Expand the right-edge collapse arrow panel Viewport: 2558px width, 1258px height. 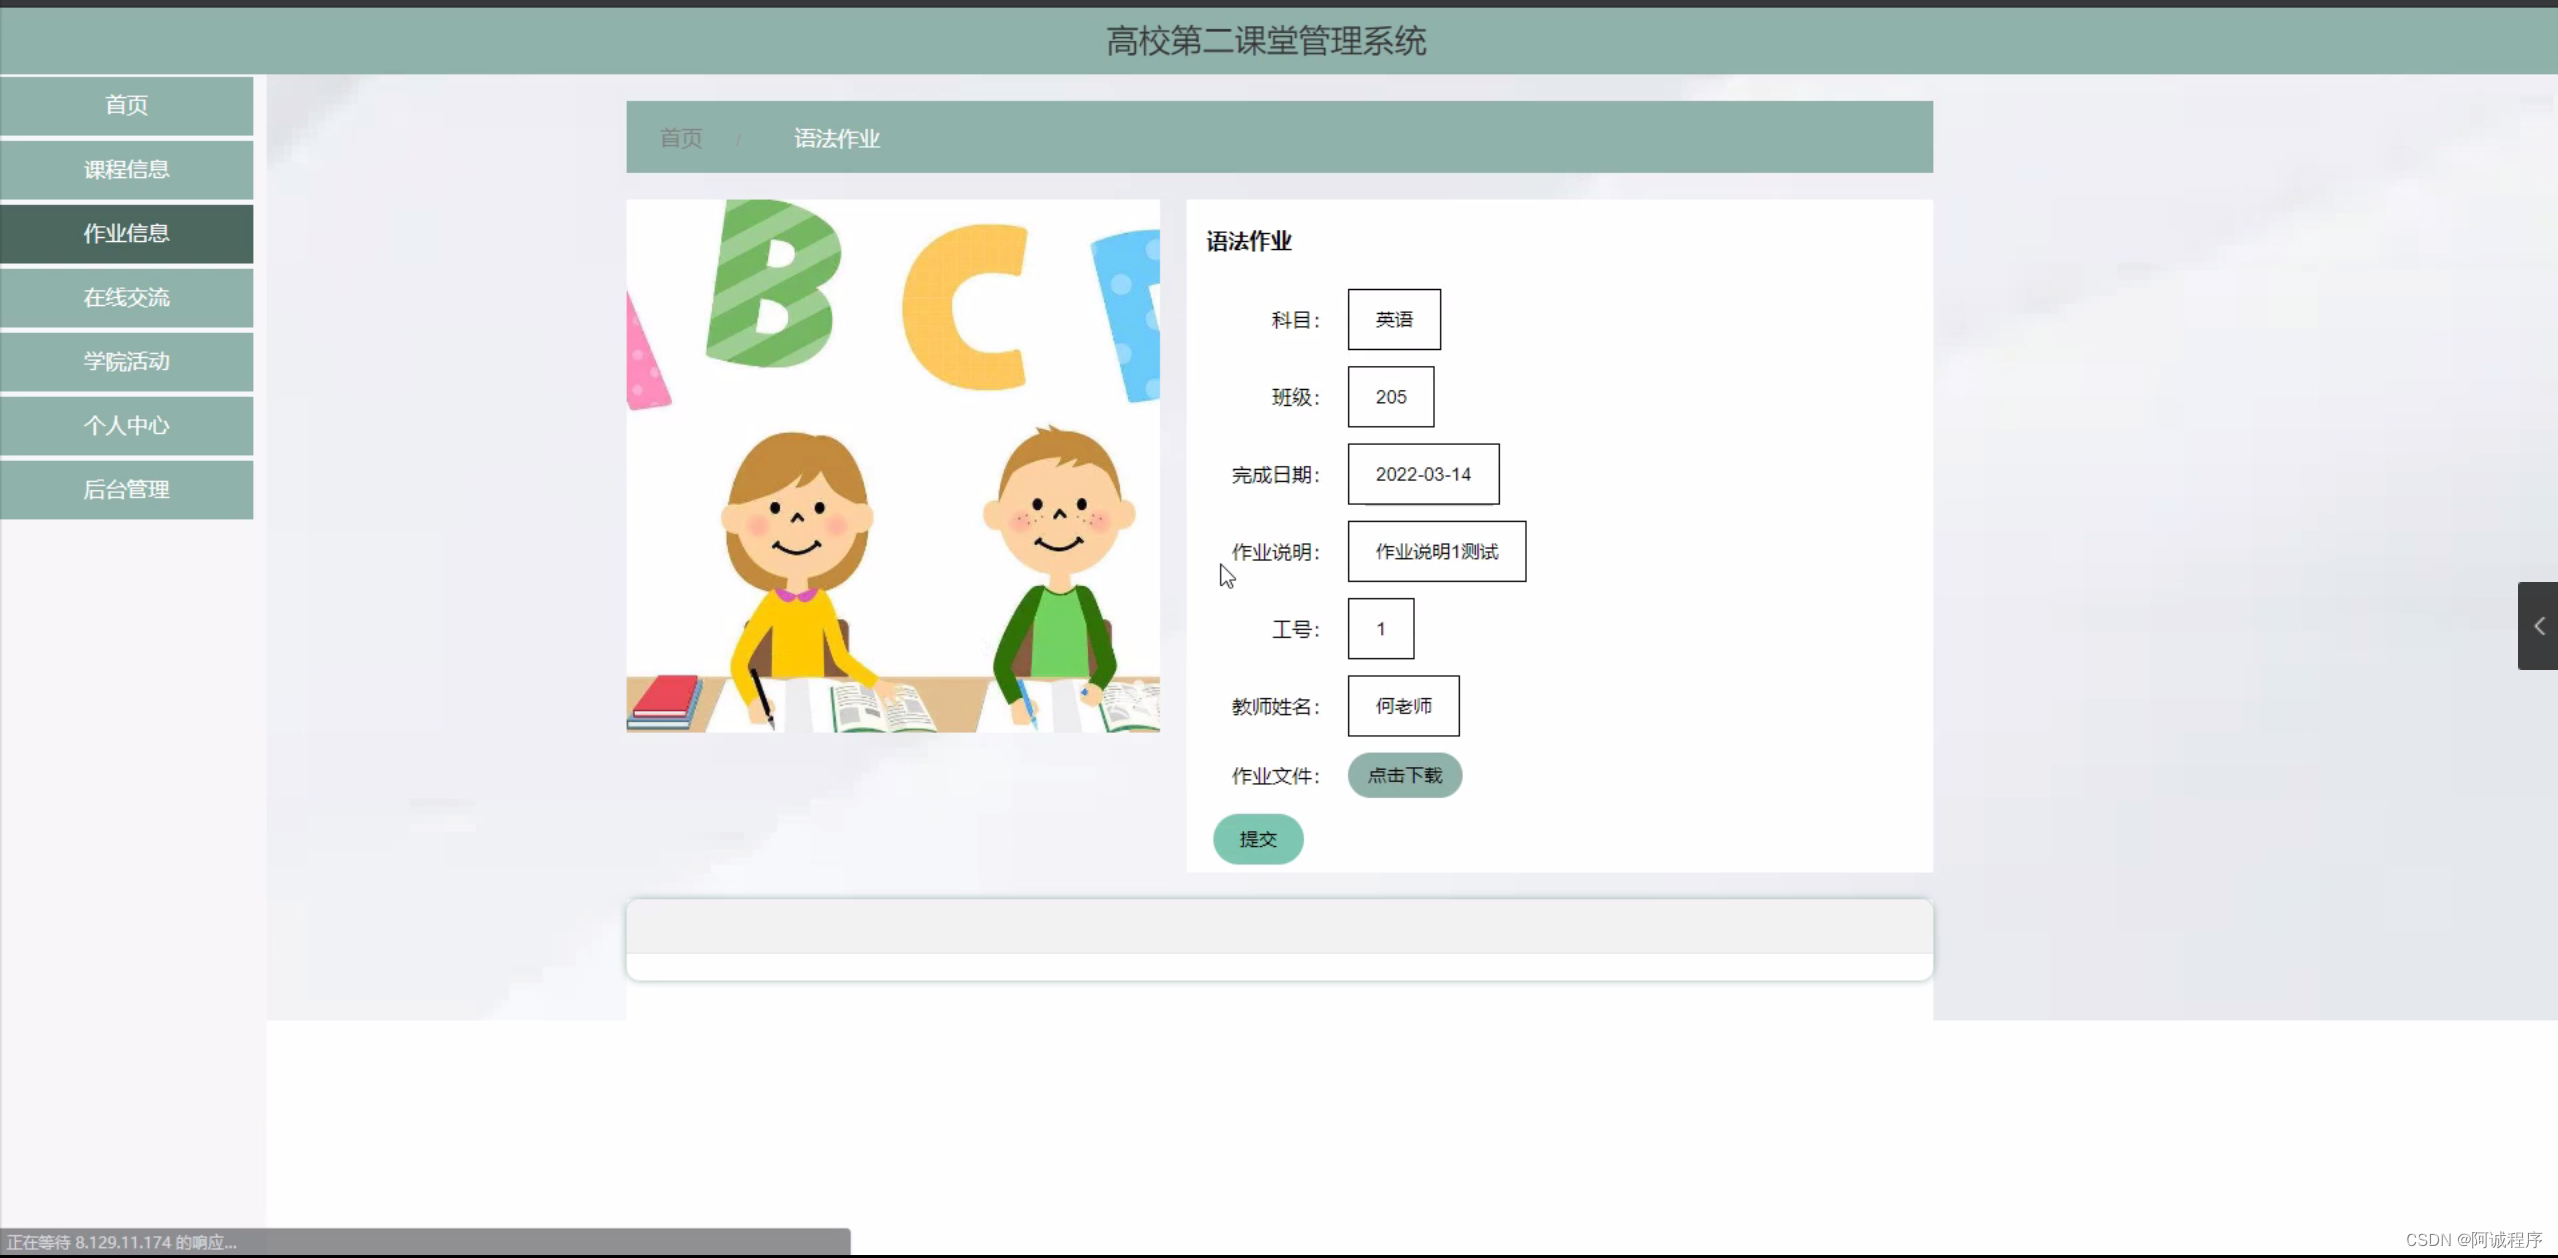tap(2538, 626)
